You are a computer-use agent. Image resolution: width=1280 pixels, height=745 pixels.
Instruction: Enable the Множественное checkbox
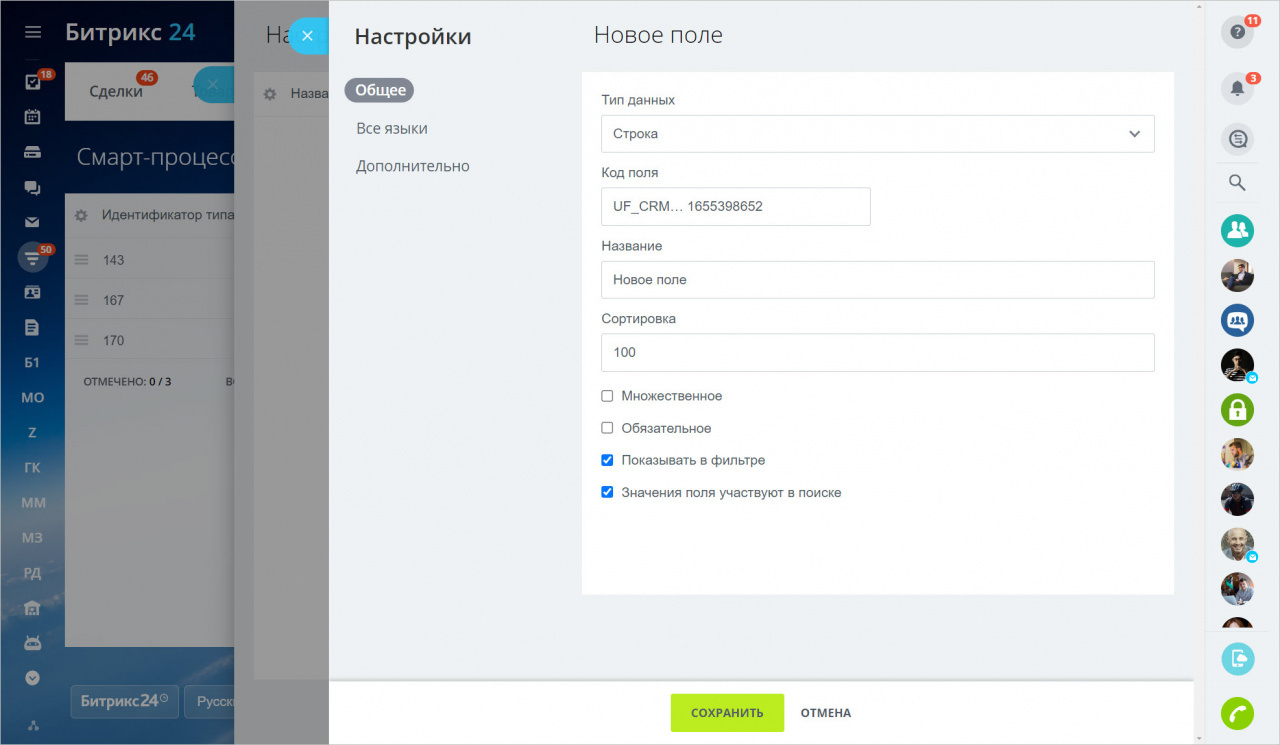pos(607,396)
